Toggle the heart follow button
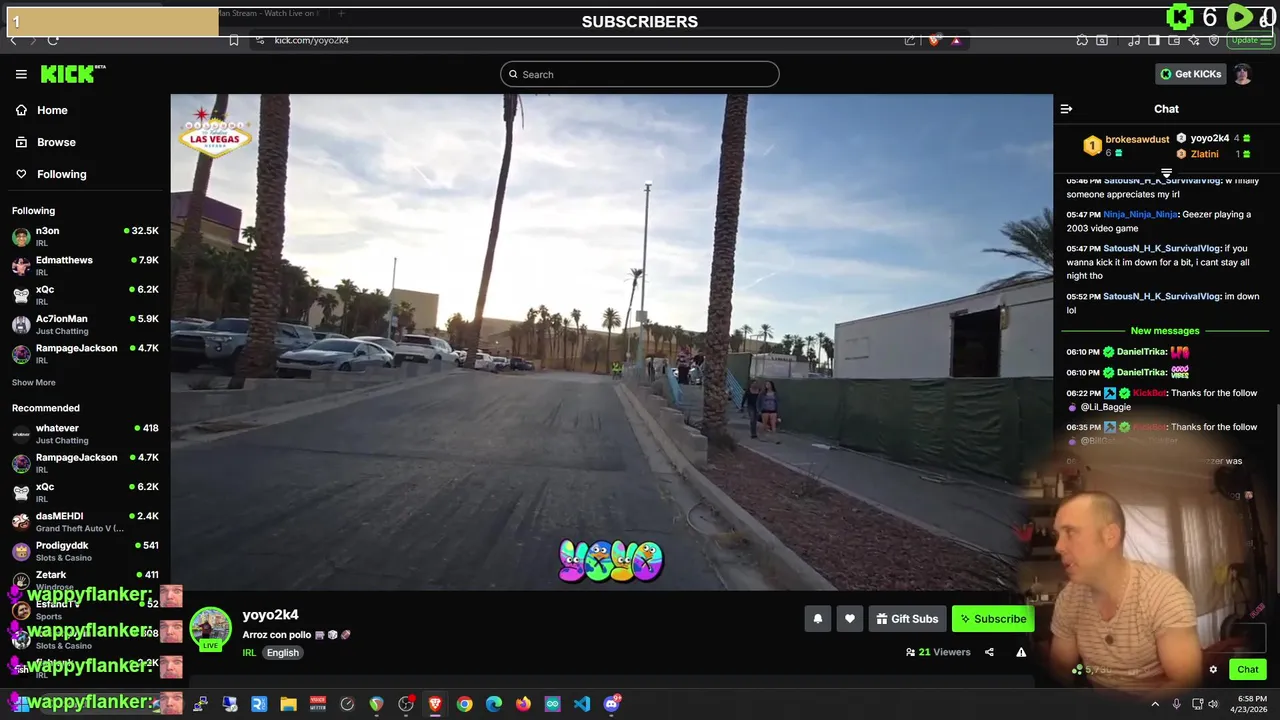The image size is (1280, 720). coord(850,619)
